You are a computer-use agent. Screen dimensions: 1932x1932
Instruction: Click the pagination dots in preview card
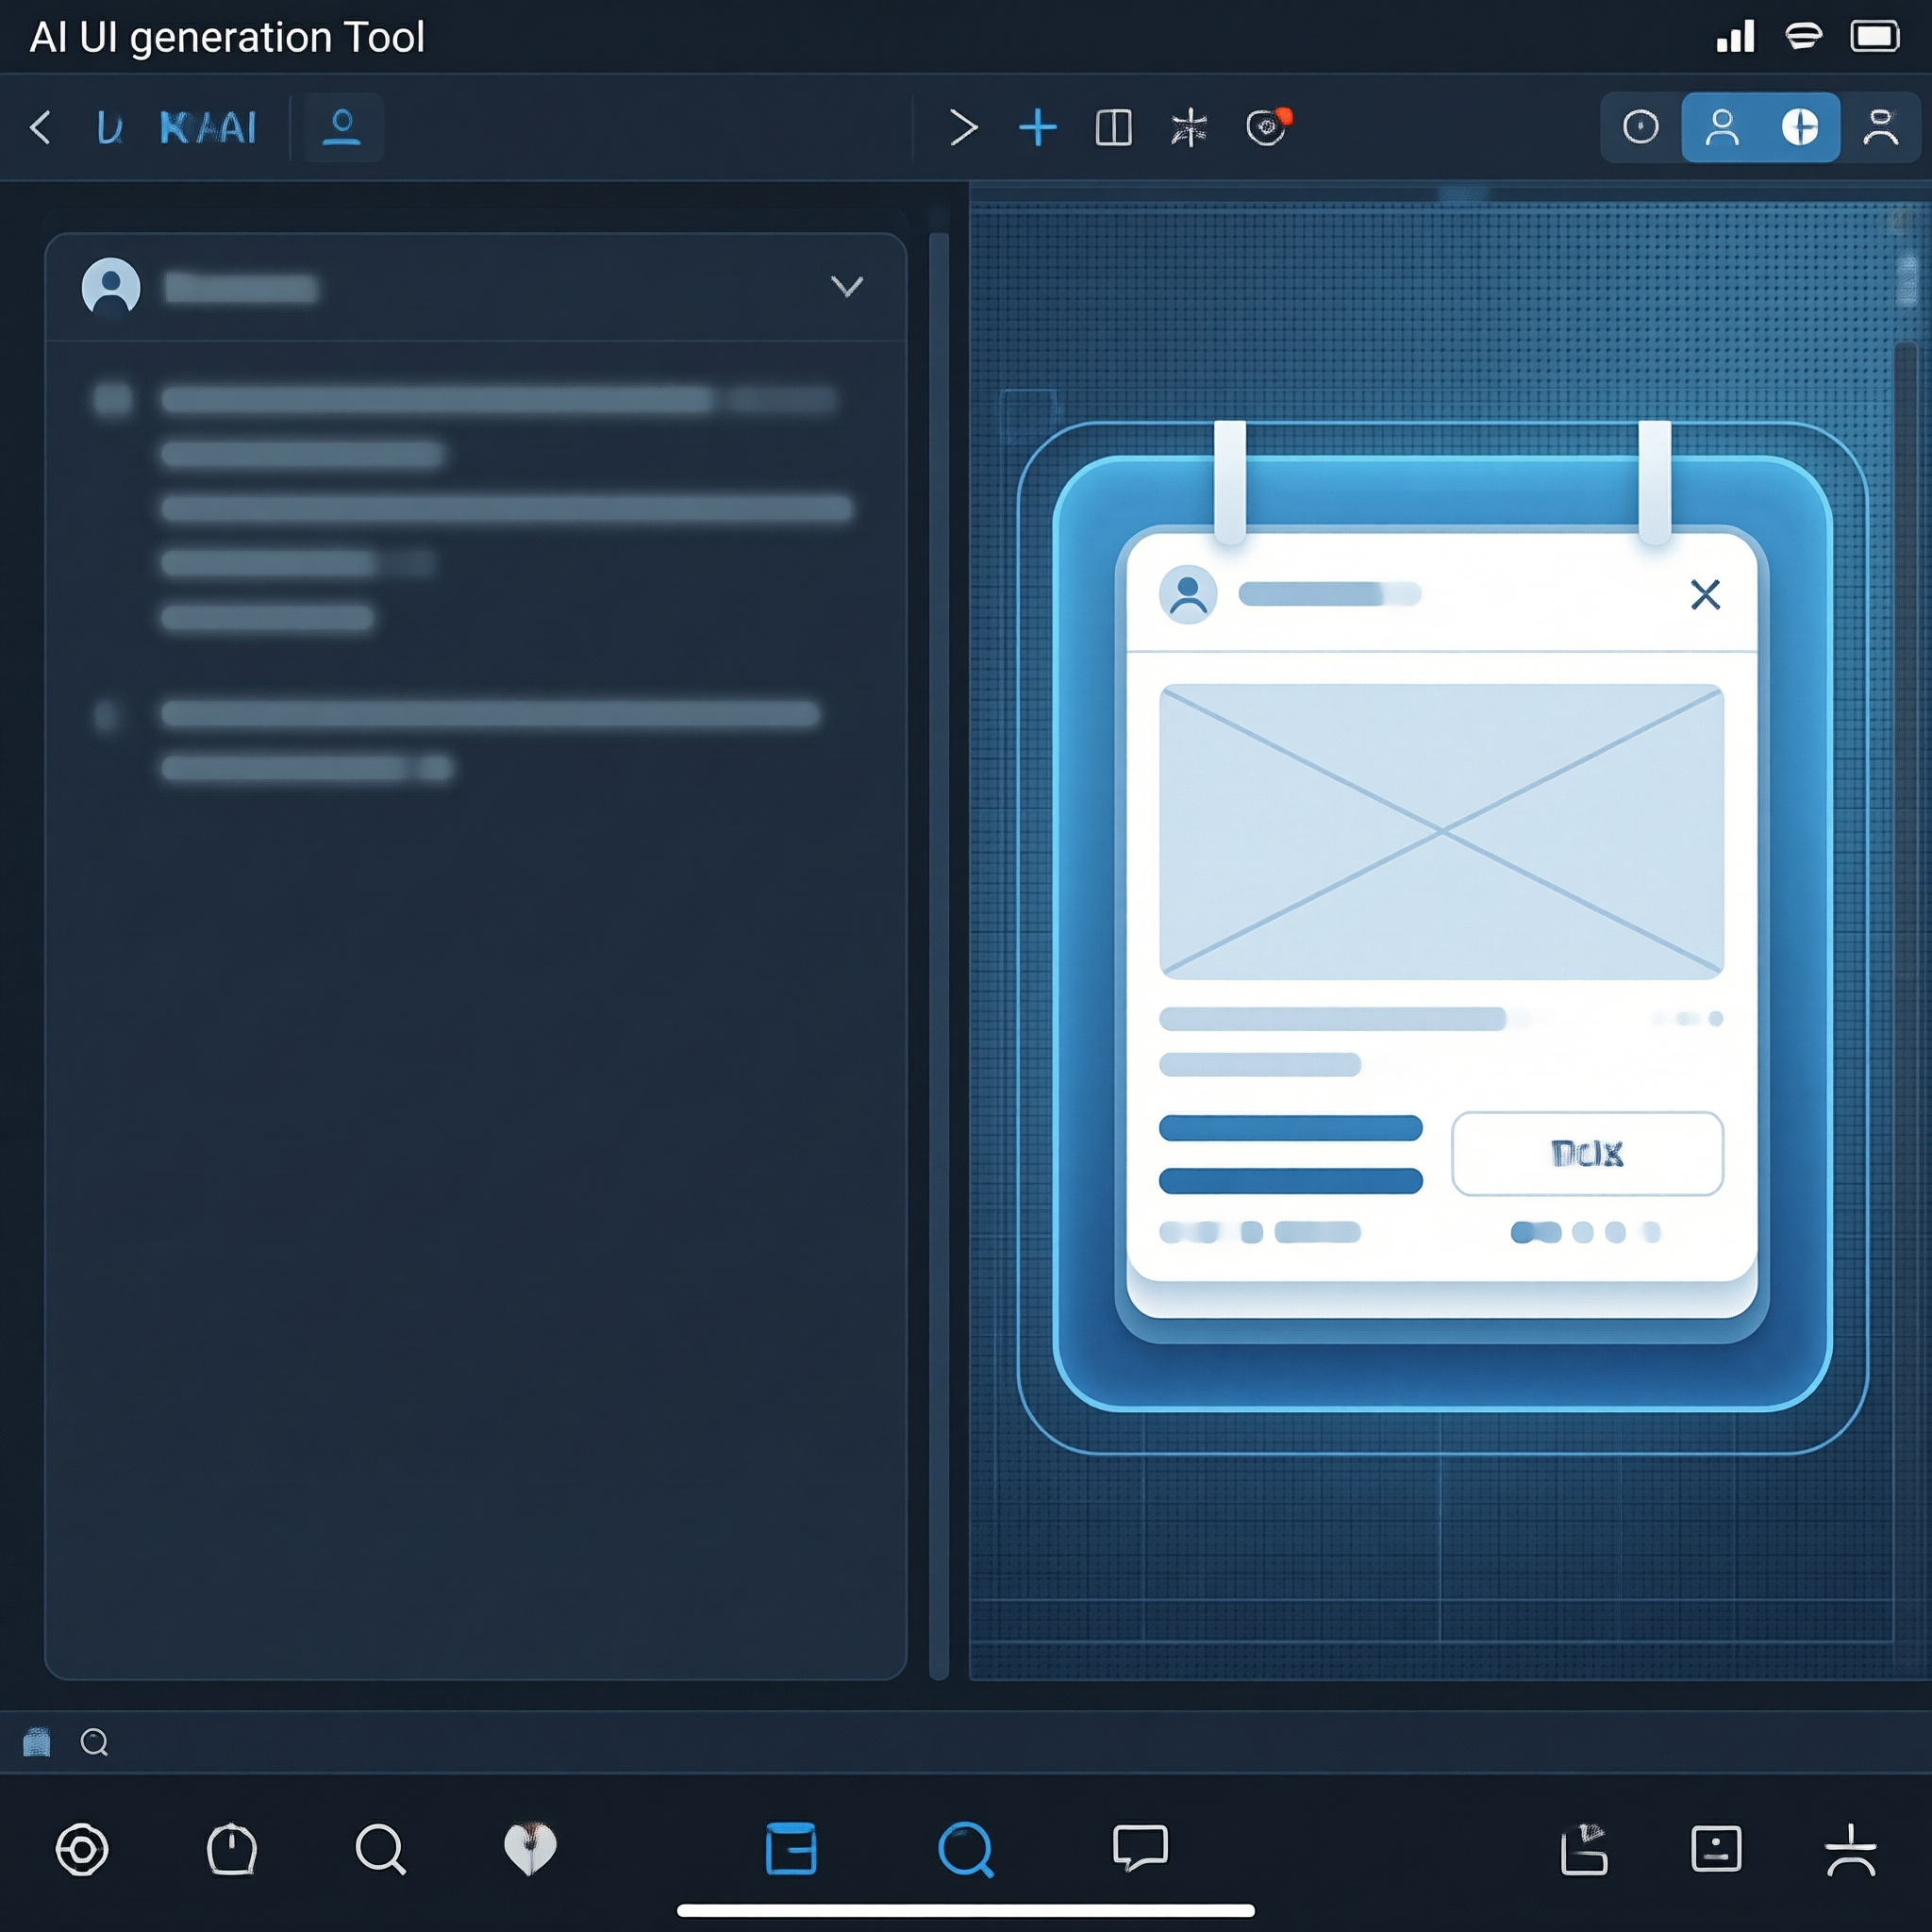tap(1585, 1232)
